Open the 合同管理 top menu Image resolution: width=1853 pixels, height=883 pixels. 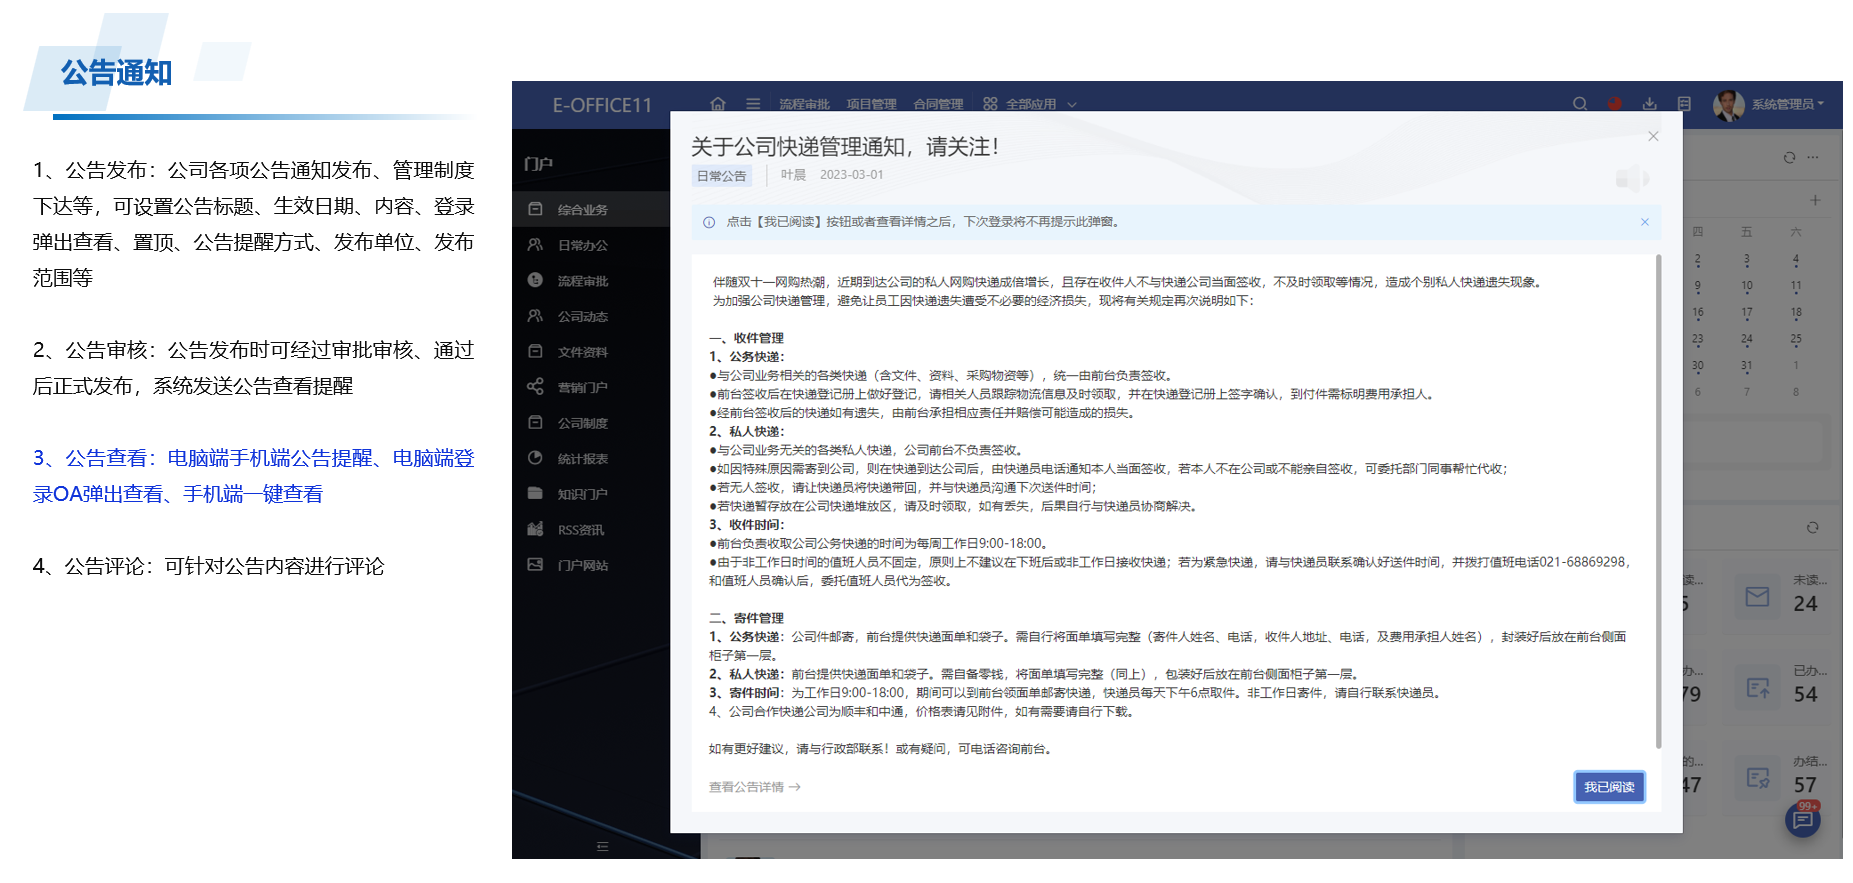pyautogui.click(x=938, y=104)
